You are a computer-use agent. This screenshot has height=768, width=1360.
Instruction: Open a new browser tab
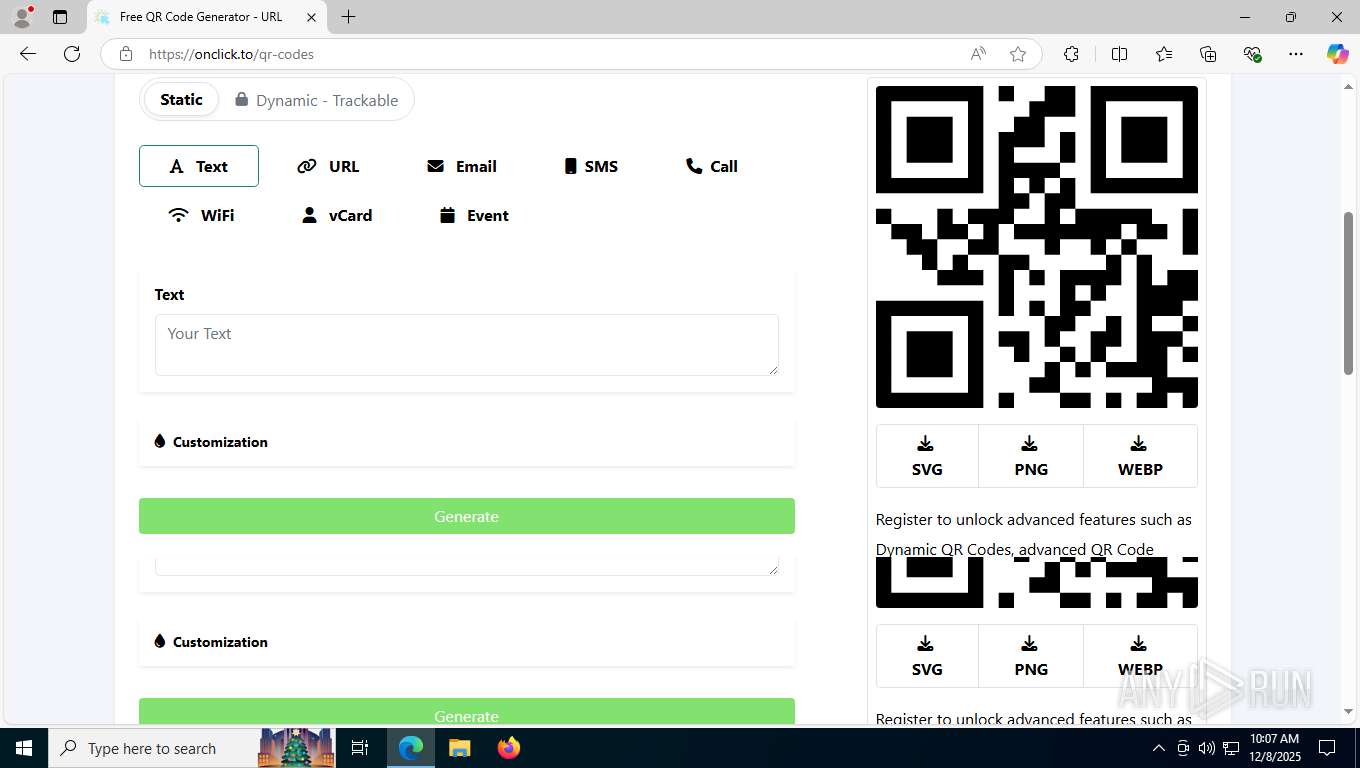pos(348,17)
